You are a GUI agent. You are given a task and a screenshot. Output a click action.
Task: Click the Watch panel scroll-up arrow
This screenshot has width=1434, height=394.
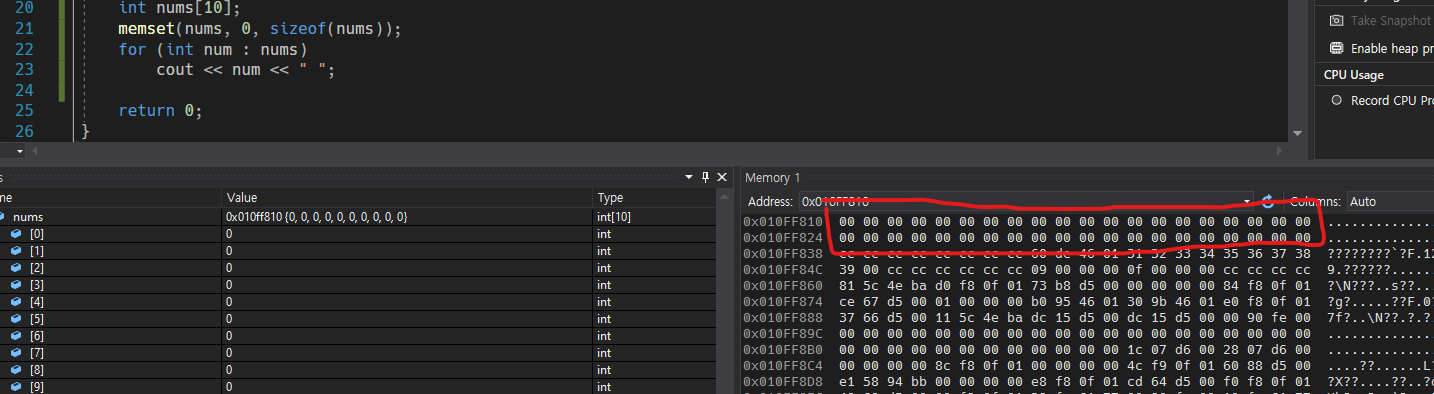(726, 198)
